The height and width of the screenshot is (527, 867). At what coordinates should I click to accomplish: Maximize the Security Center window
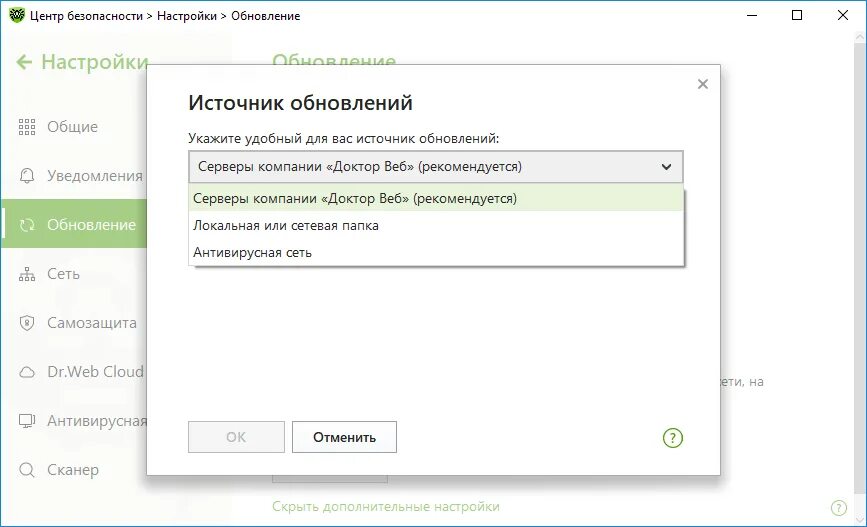point(797,15)
